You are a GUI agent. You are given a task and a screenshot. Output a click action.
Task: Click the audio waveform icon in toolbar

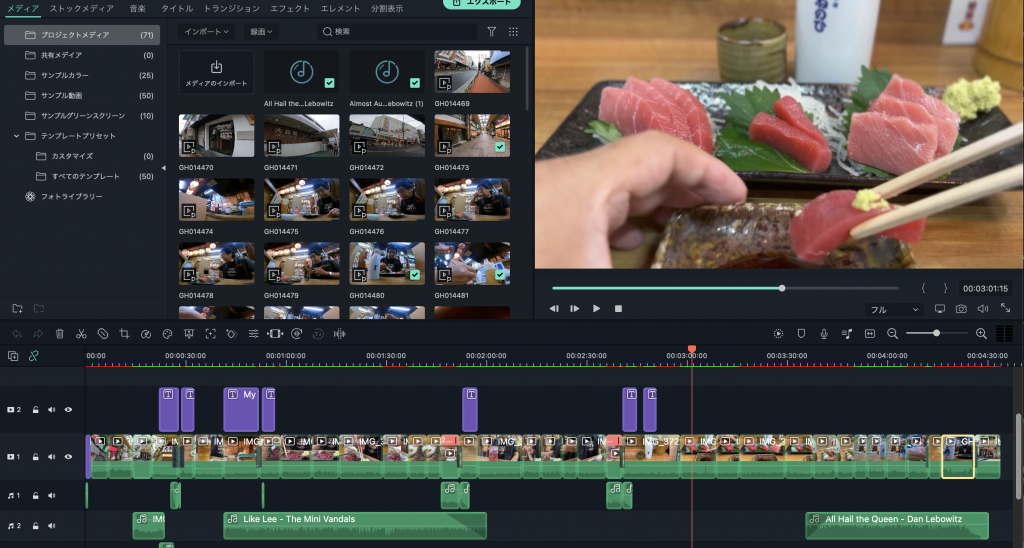[340, 334]
